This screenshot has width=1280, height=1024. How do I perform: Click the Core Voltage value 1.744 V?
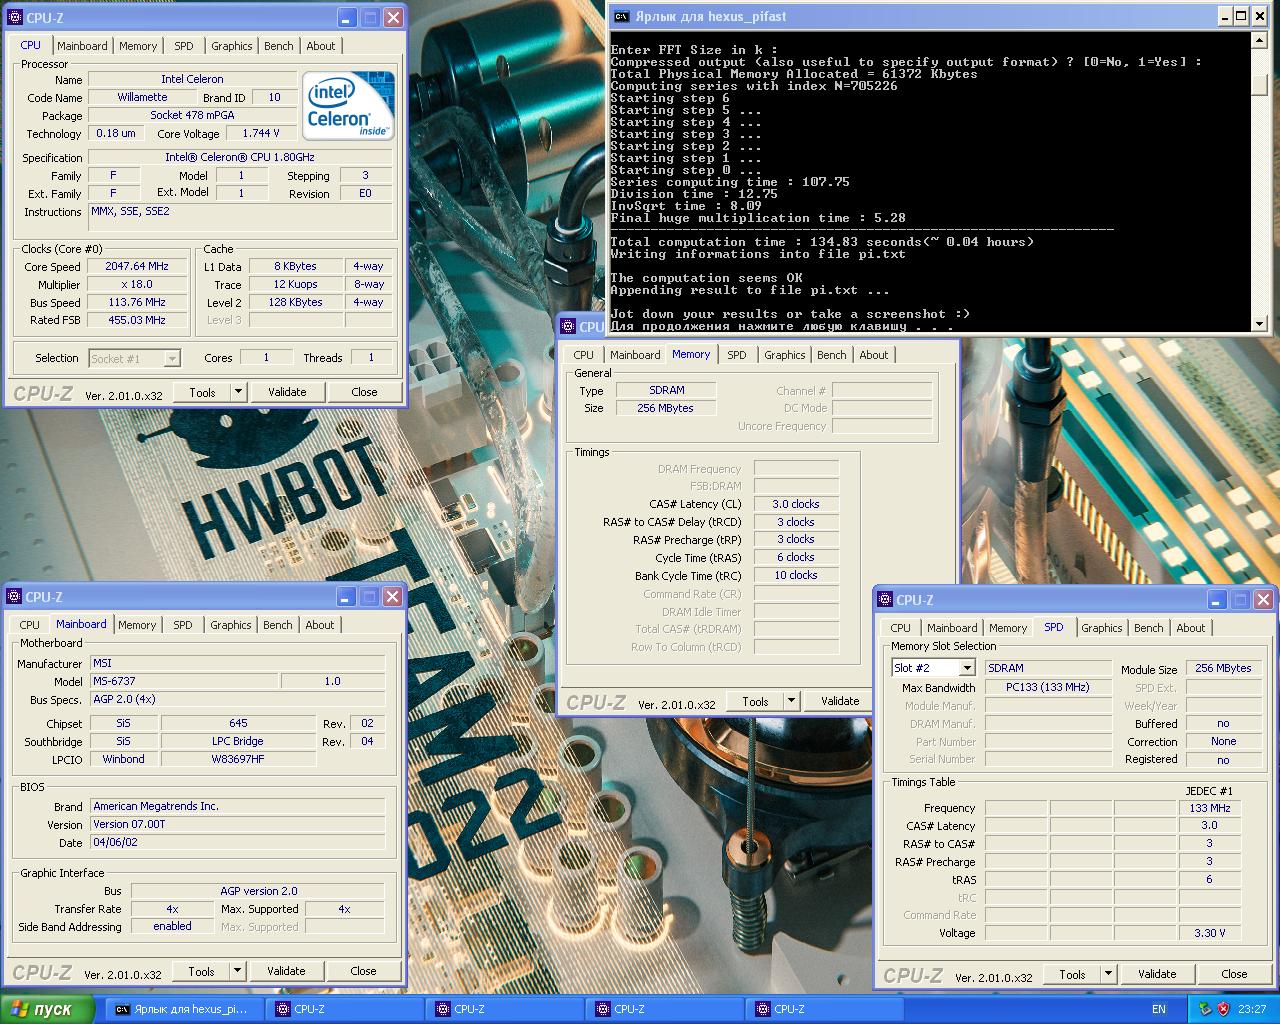[261, 133]
